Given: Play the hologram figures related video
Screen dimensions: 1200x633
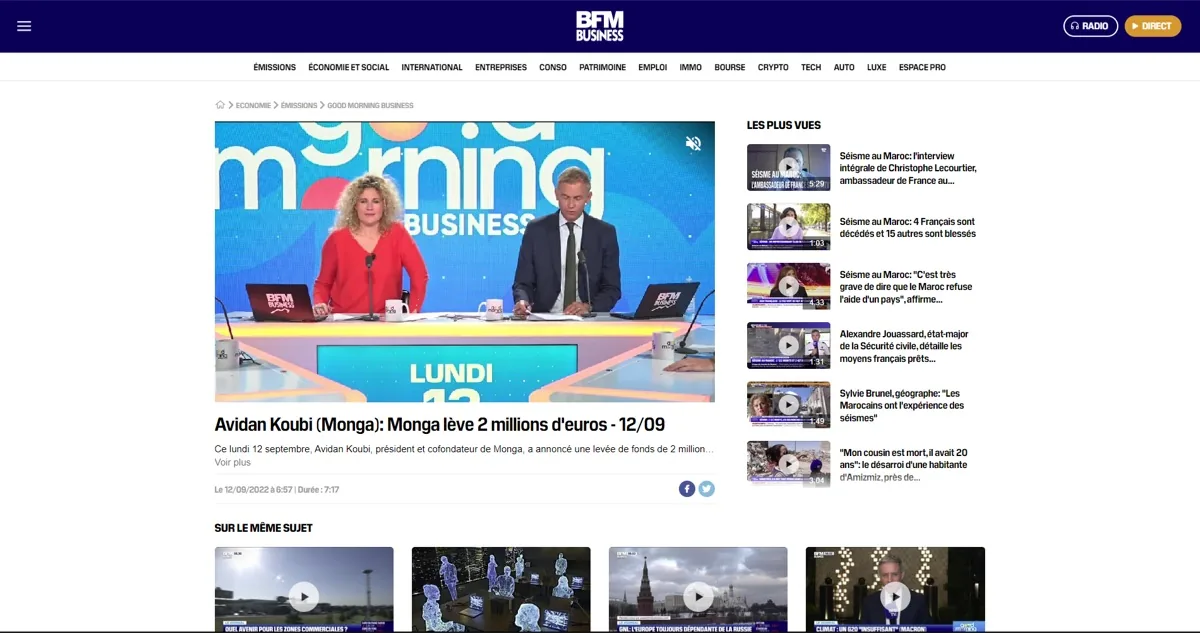Looking at the screenshot, I should coord(501,590).
